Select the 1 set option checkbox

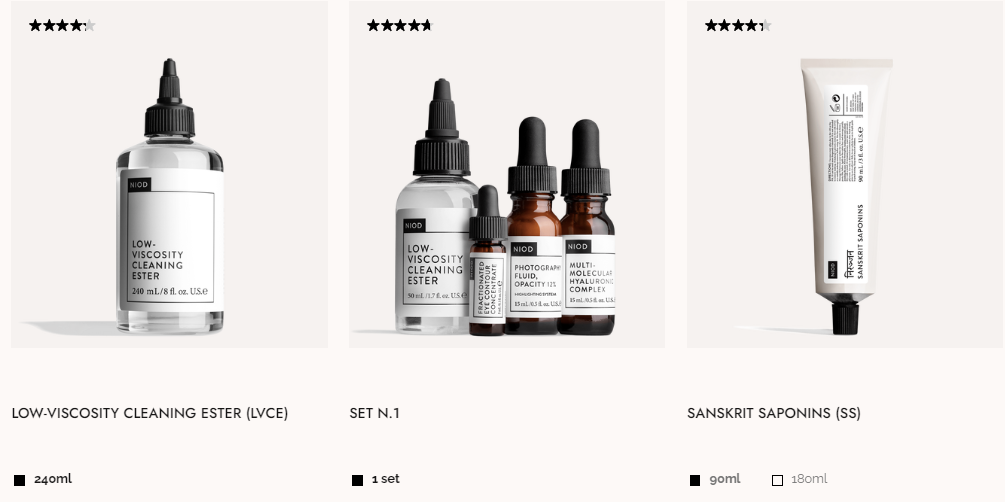[x=358, y=480]
